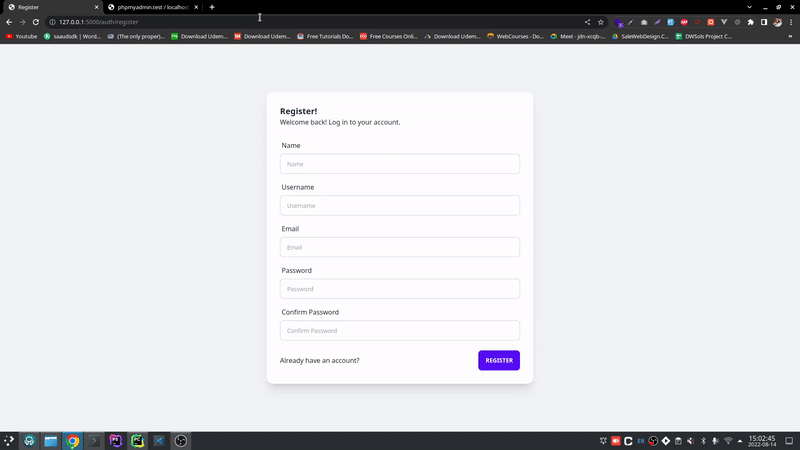Close the phpmyadmin.test tab
This screenshot has height=450, width=800.
coord(196,7)
